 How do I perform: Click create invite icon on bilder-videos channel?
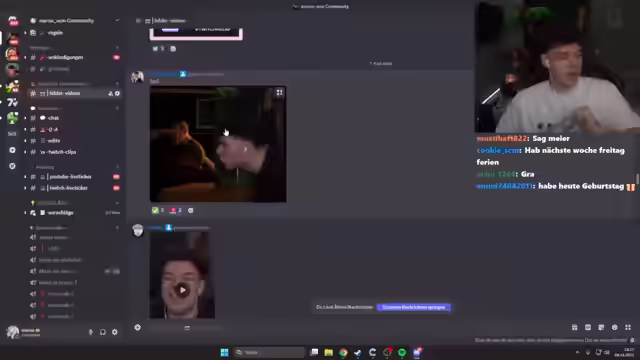(110, 93)
